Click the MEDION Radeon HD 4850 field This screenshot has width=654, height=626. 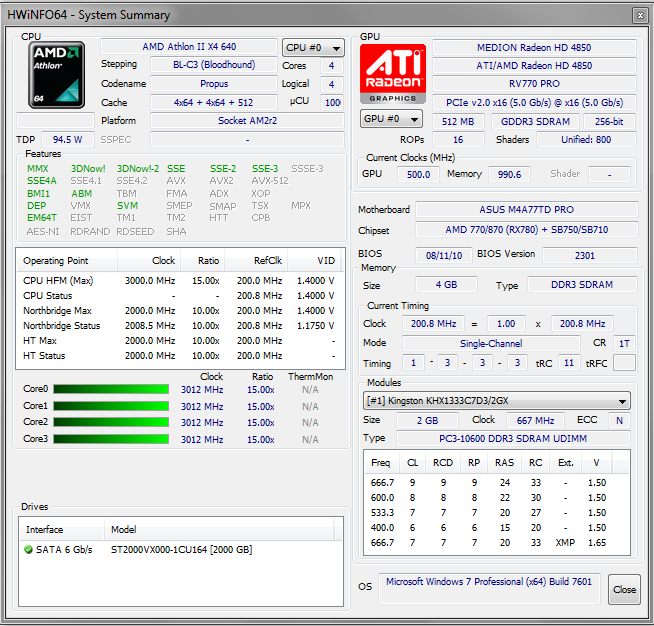[534, 48]
